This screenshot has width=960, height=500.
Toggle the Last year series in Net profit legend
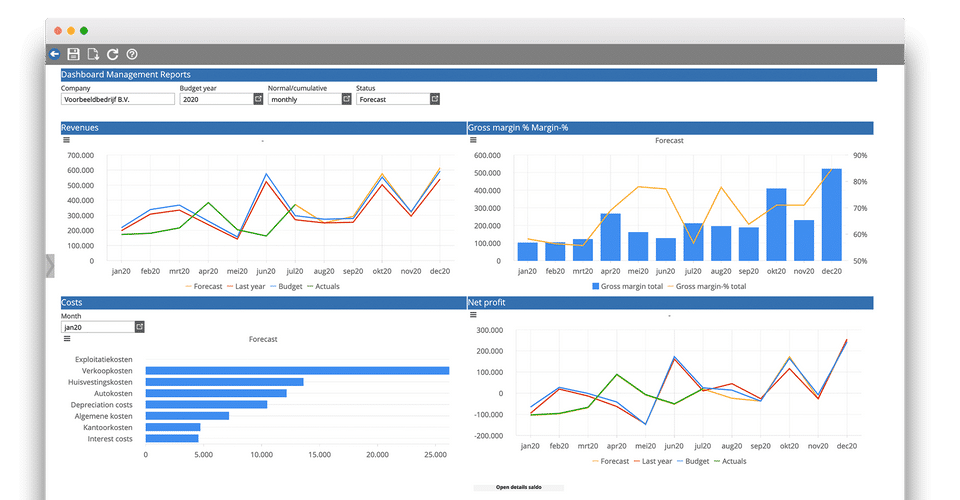tap(653, 461)
